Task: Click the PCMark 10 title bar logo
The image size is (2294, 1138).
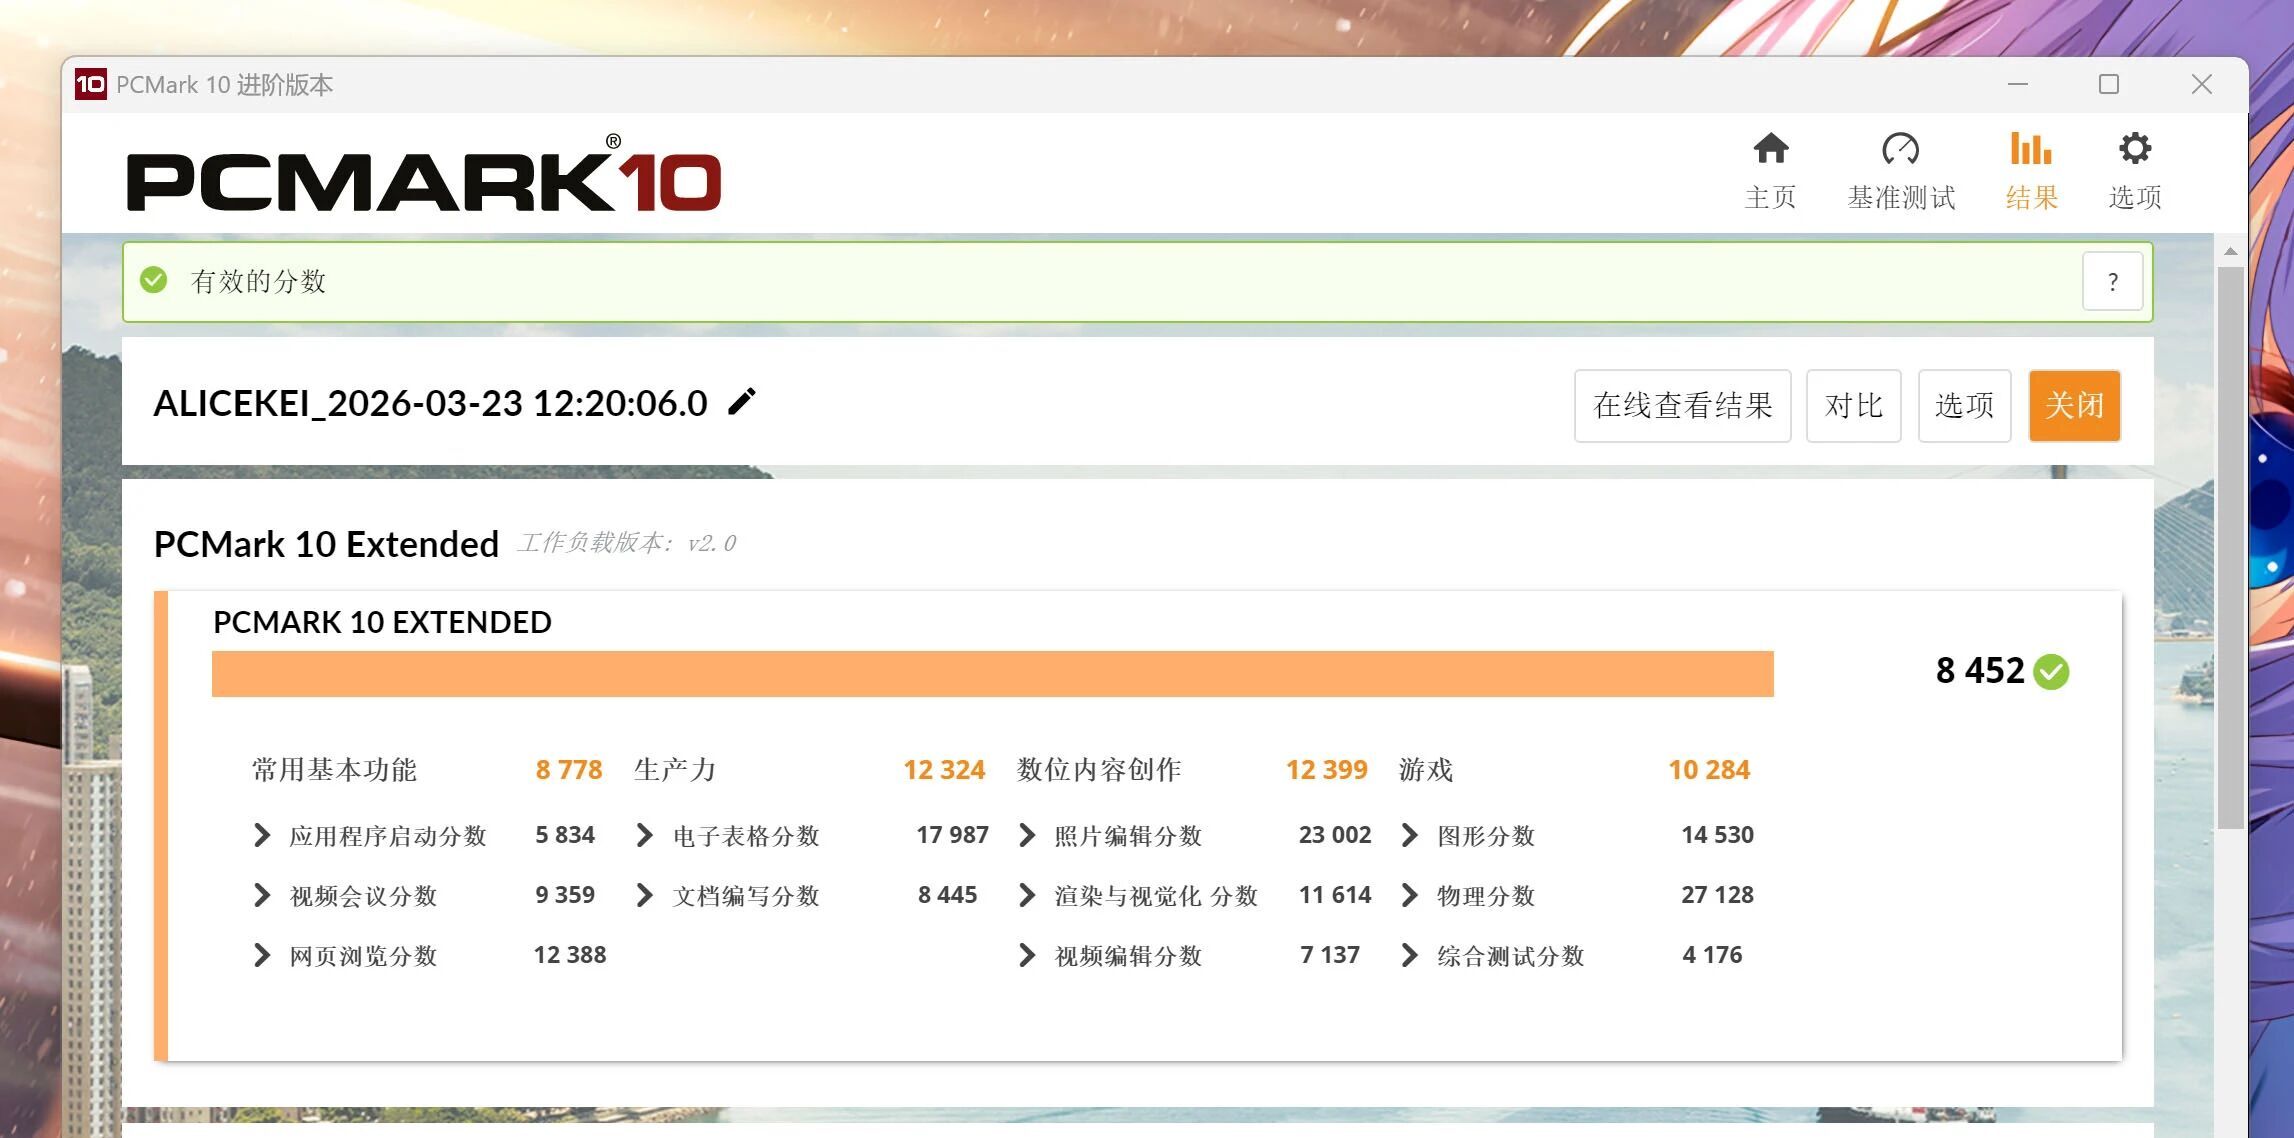Action: [90, 84]
